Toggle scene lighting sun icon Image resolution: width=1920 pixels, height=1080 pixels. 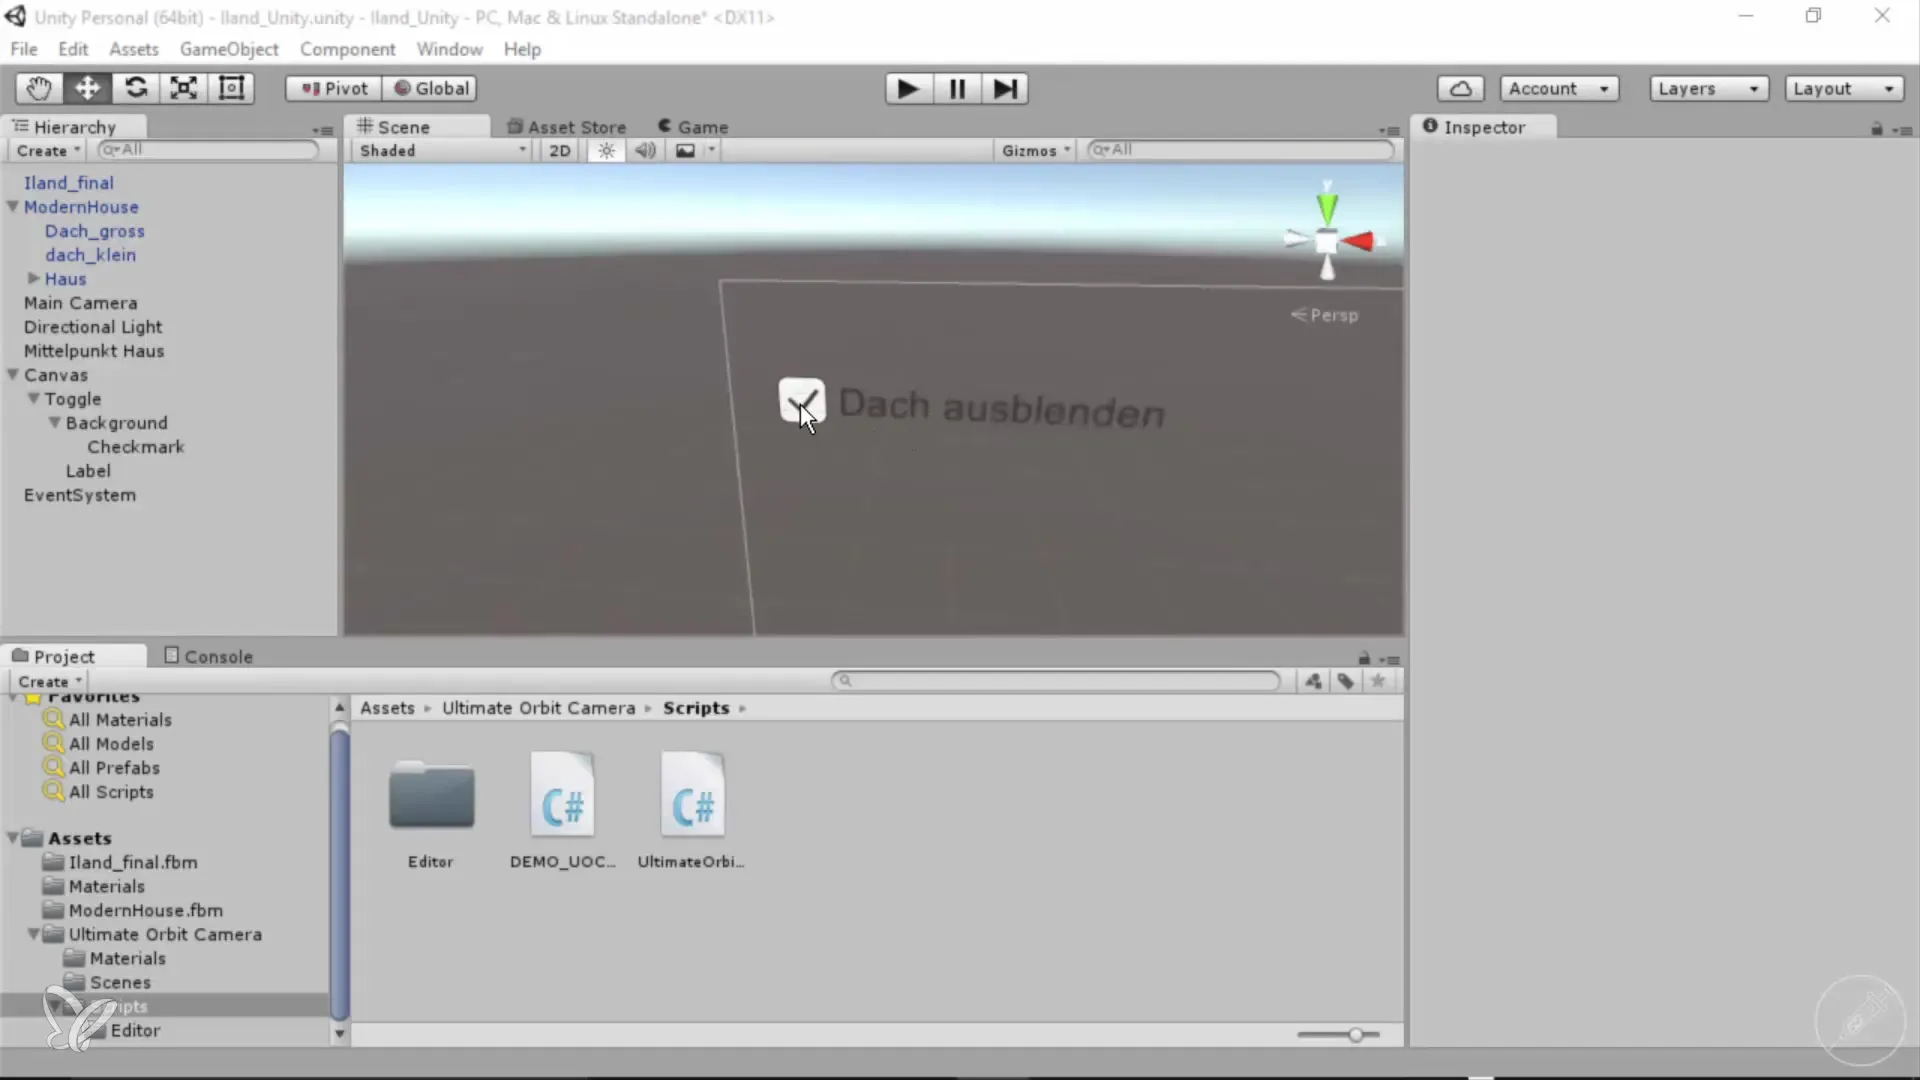pyautogui.click(x=606, y=150)
